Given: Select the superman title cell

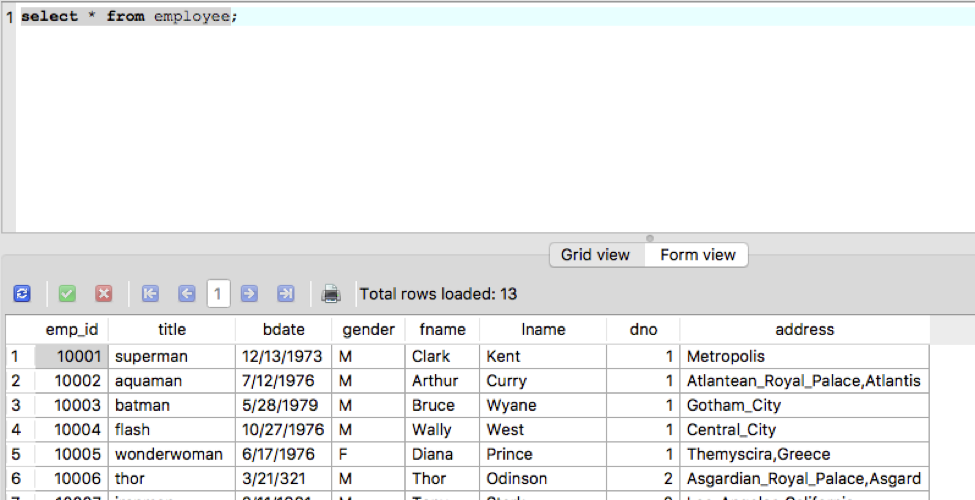Looking at the screenshot, I should click(x=172, y=356).
